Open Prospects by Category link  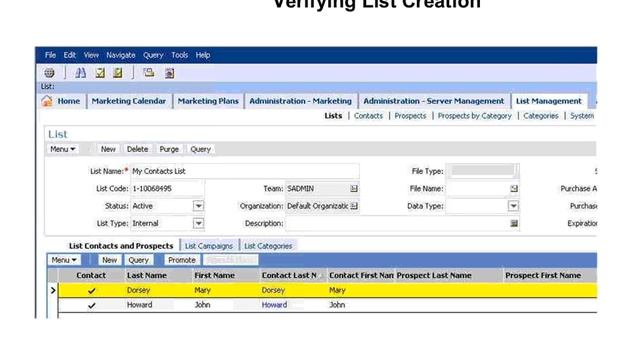coord(474,116)
